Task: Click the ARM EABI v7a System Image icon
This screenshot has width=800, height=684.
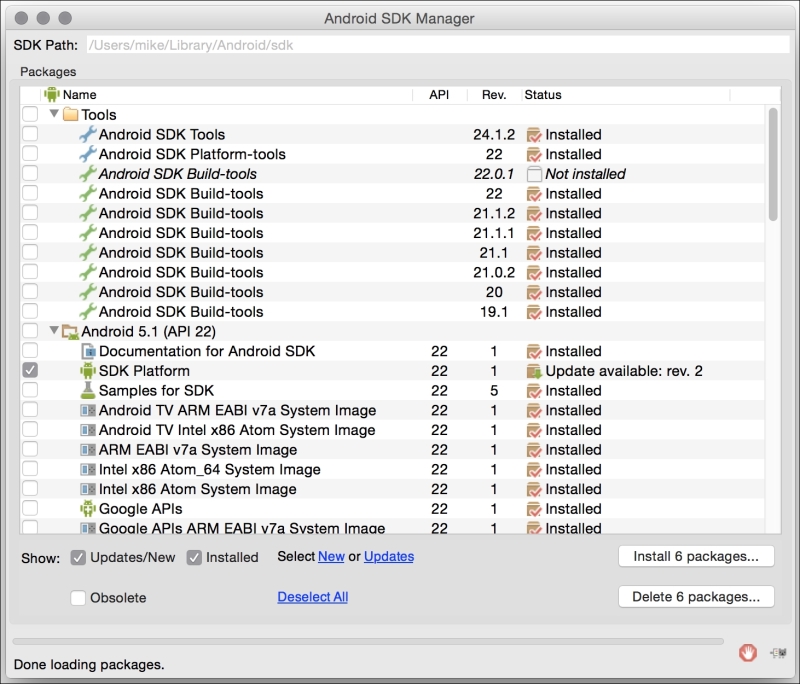Action: pyautogui.click(x=88, y=449)
